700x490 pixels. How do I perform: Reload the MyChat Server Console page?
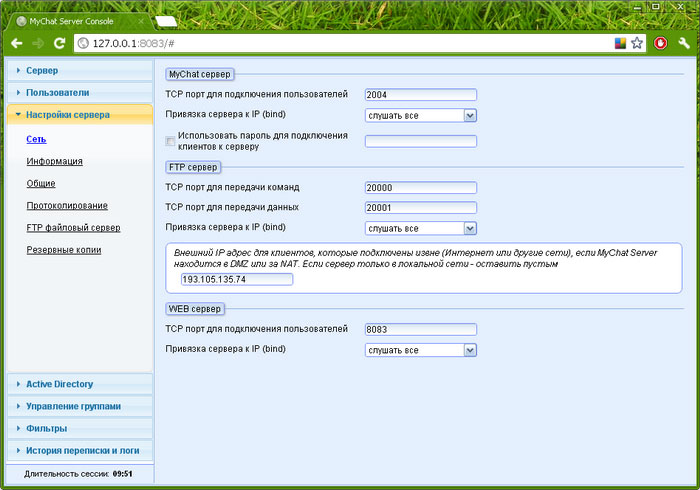click(59, 43)
